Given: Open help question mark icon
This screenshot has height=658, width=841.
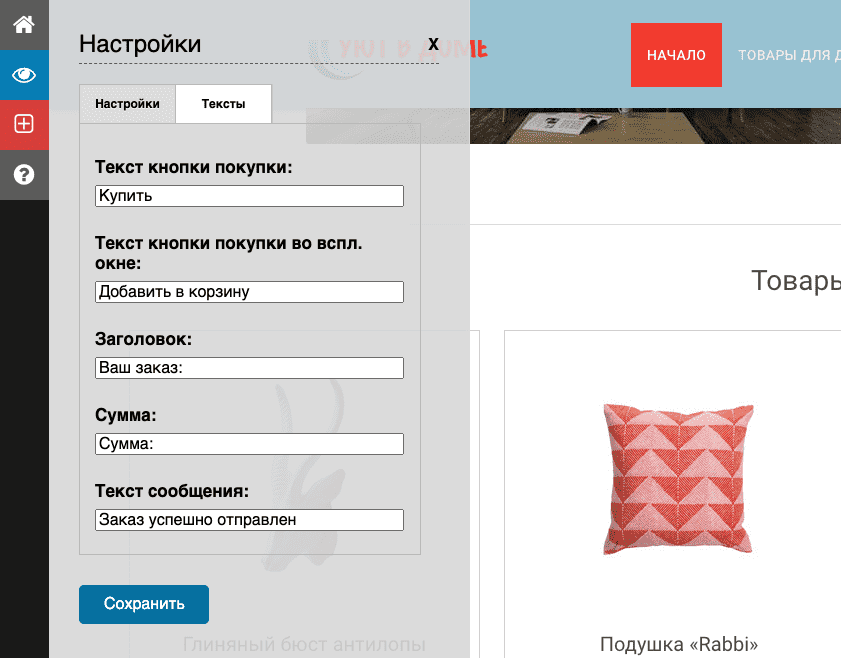Looking at the screenshot, I should 24,175.
